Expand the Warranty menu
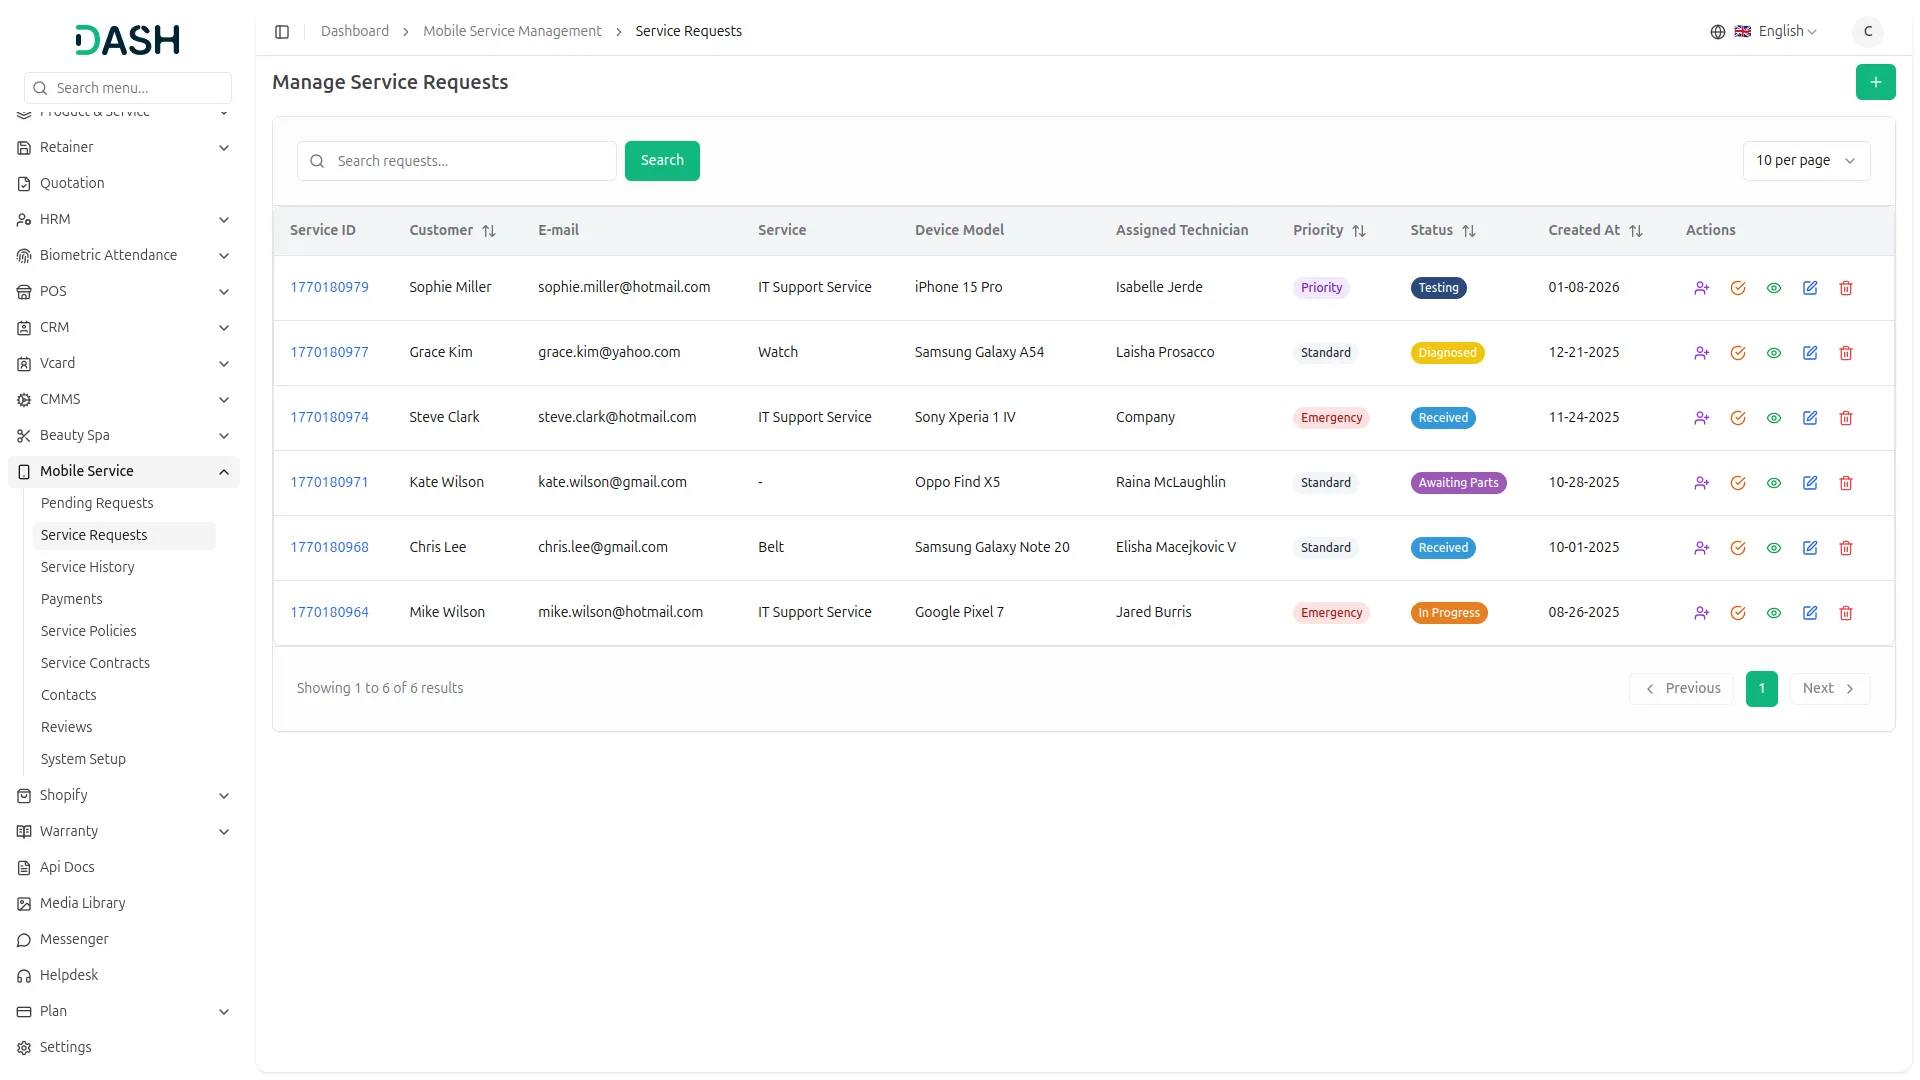Viewport: 1920px width, 1080px height. coord(124,832)
